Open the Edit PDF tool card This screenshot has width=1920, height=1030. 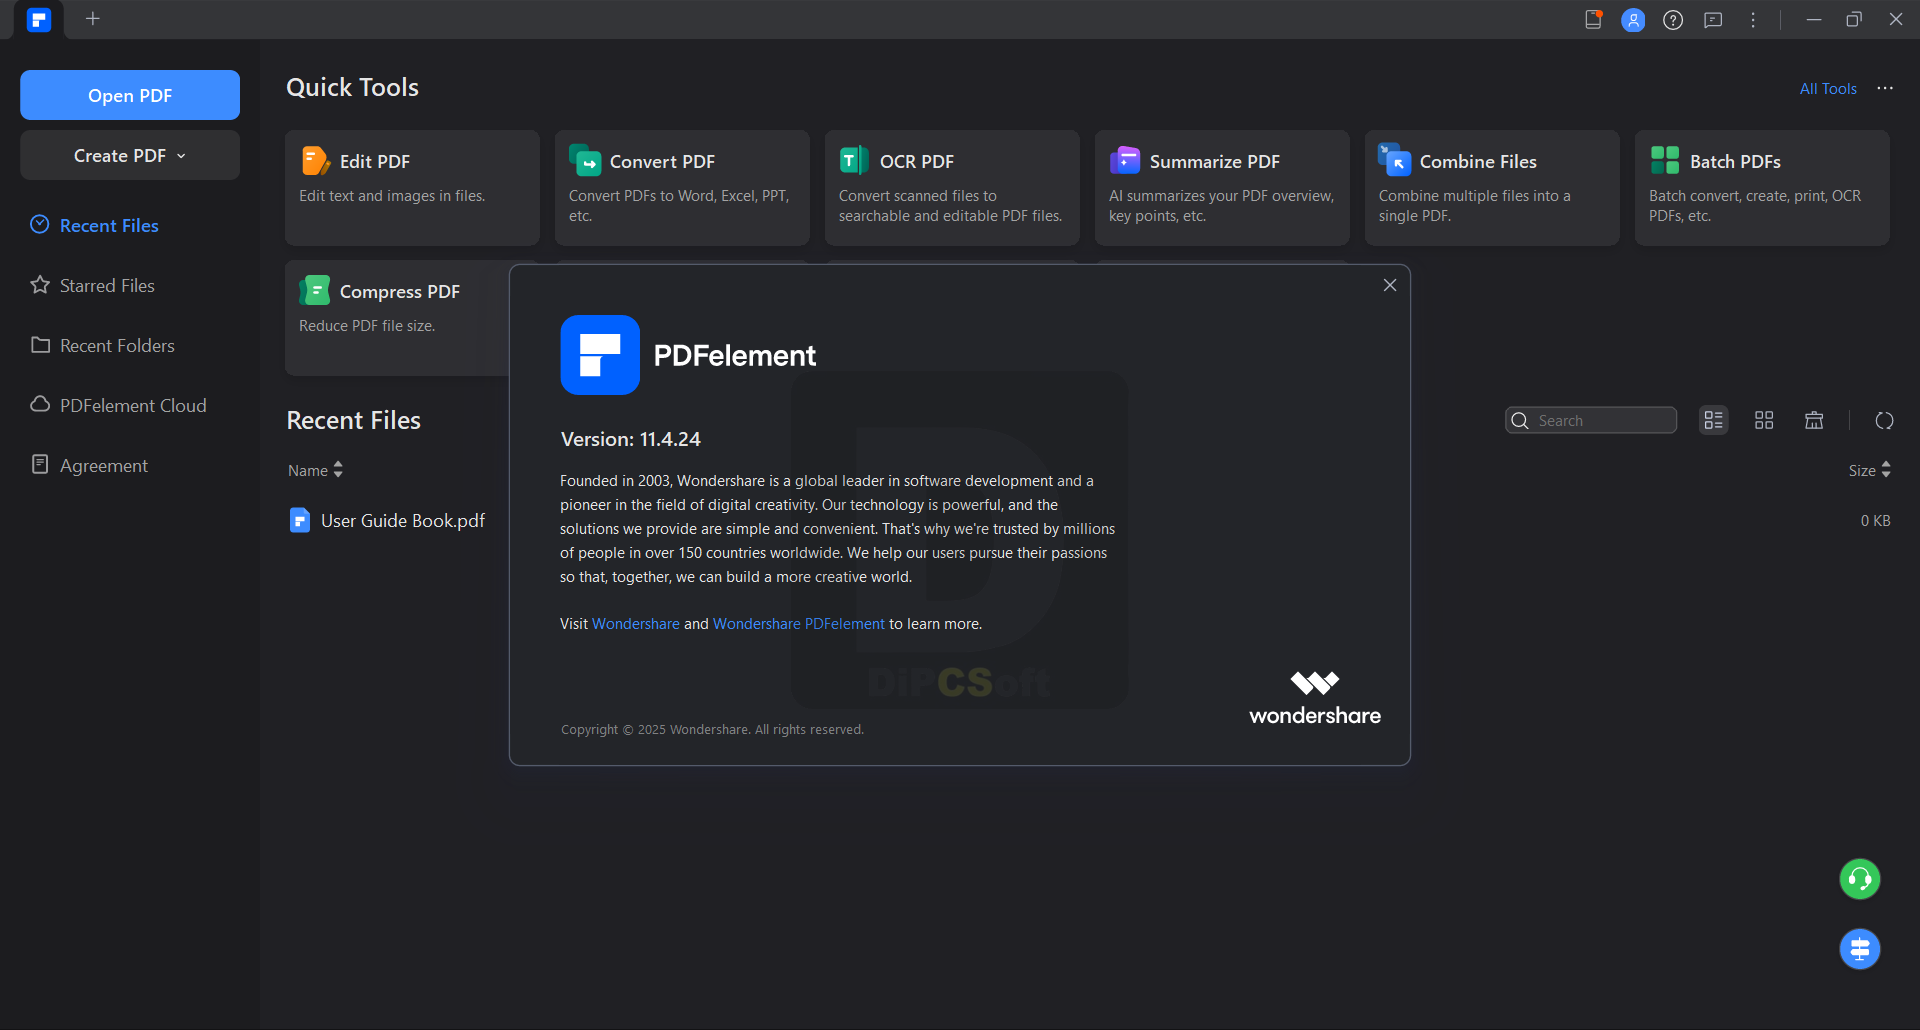[x=412, y=188]
